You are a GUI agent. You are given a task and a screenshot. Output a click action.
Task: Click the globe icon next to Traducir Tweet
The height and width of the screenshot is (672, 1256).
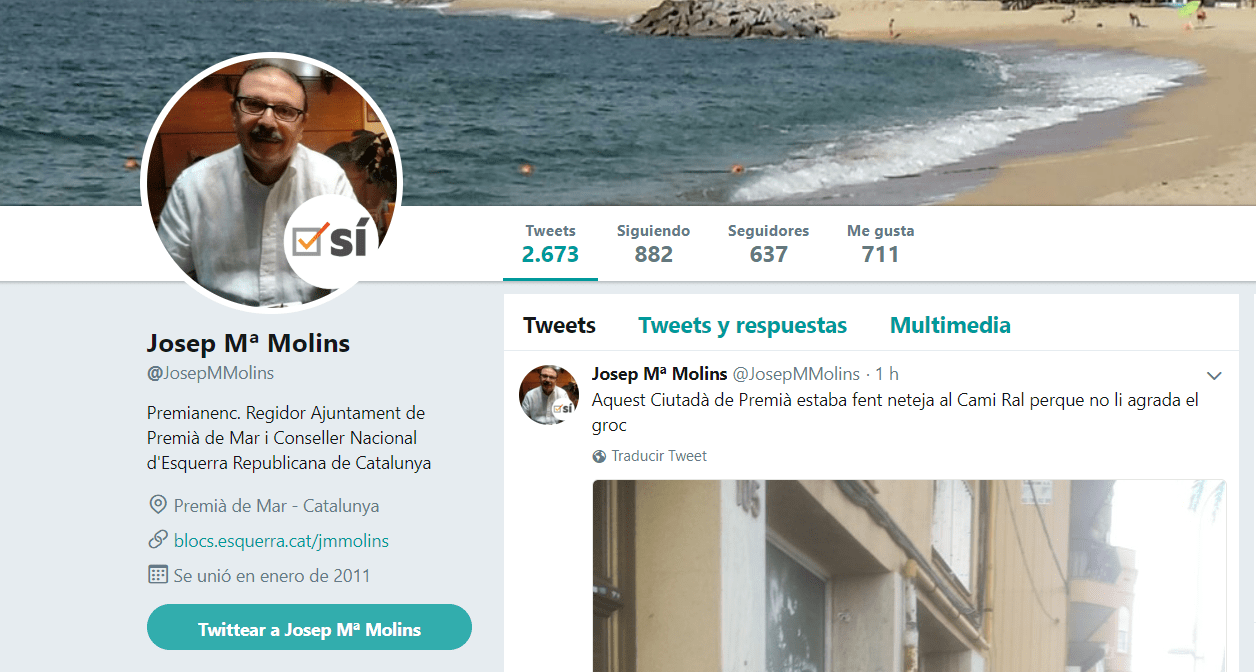click(x=599, y=456)
